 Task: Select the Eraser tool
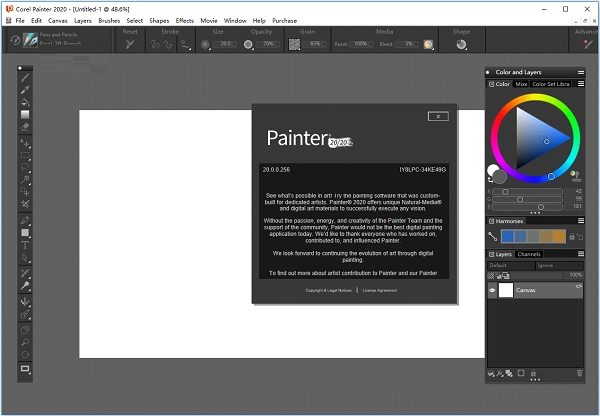(26, 127)
